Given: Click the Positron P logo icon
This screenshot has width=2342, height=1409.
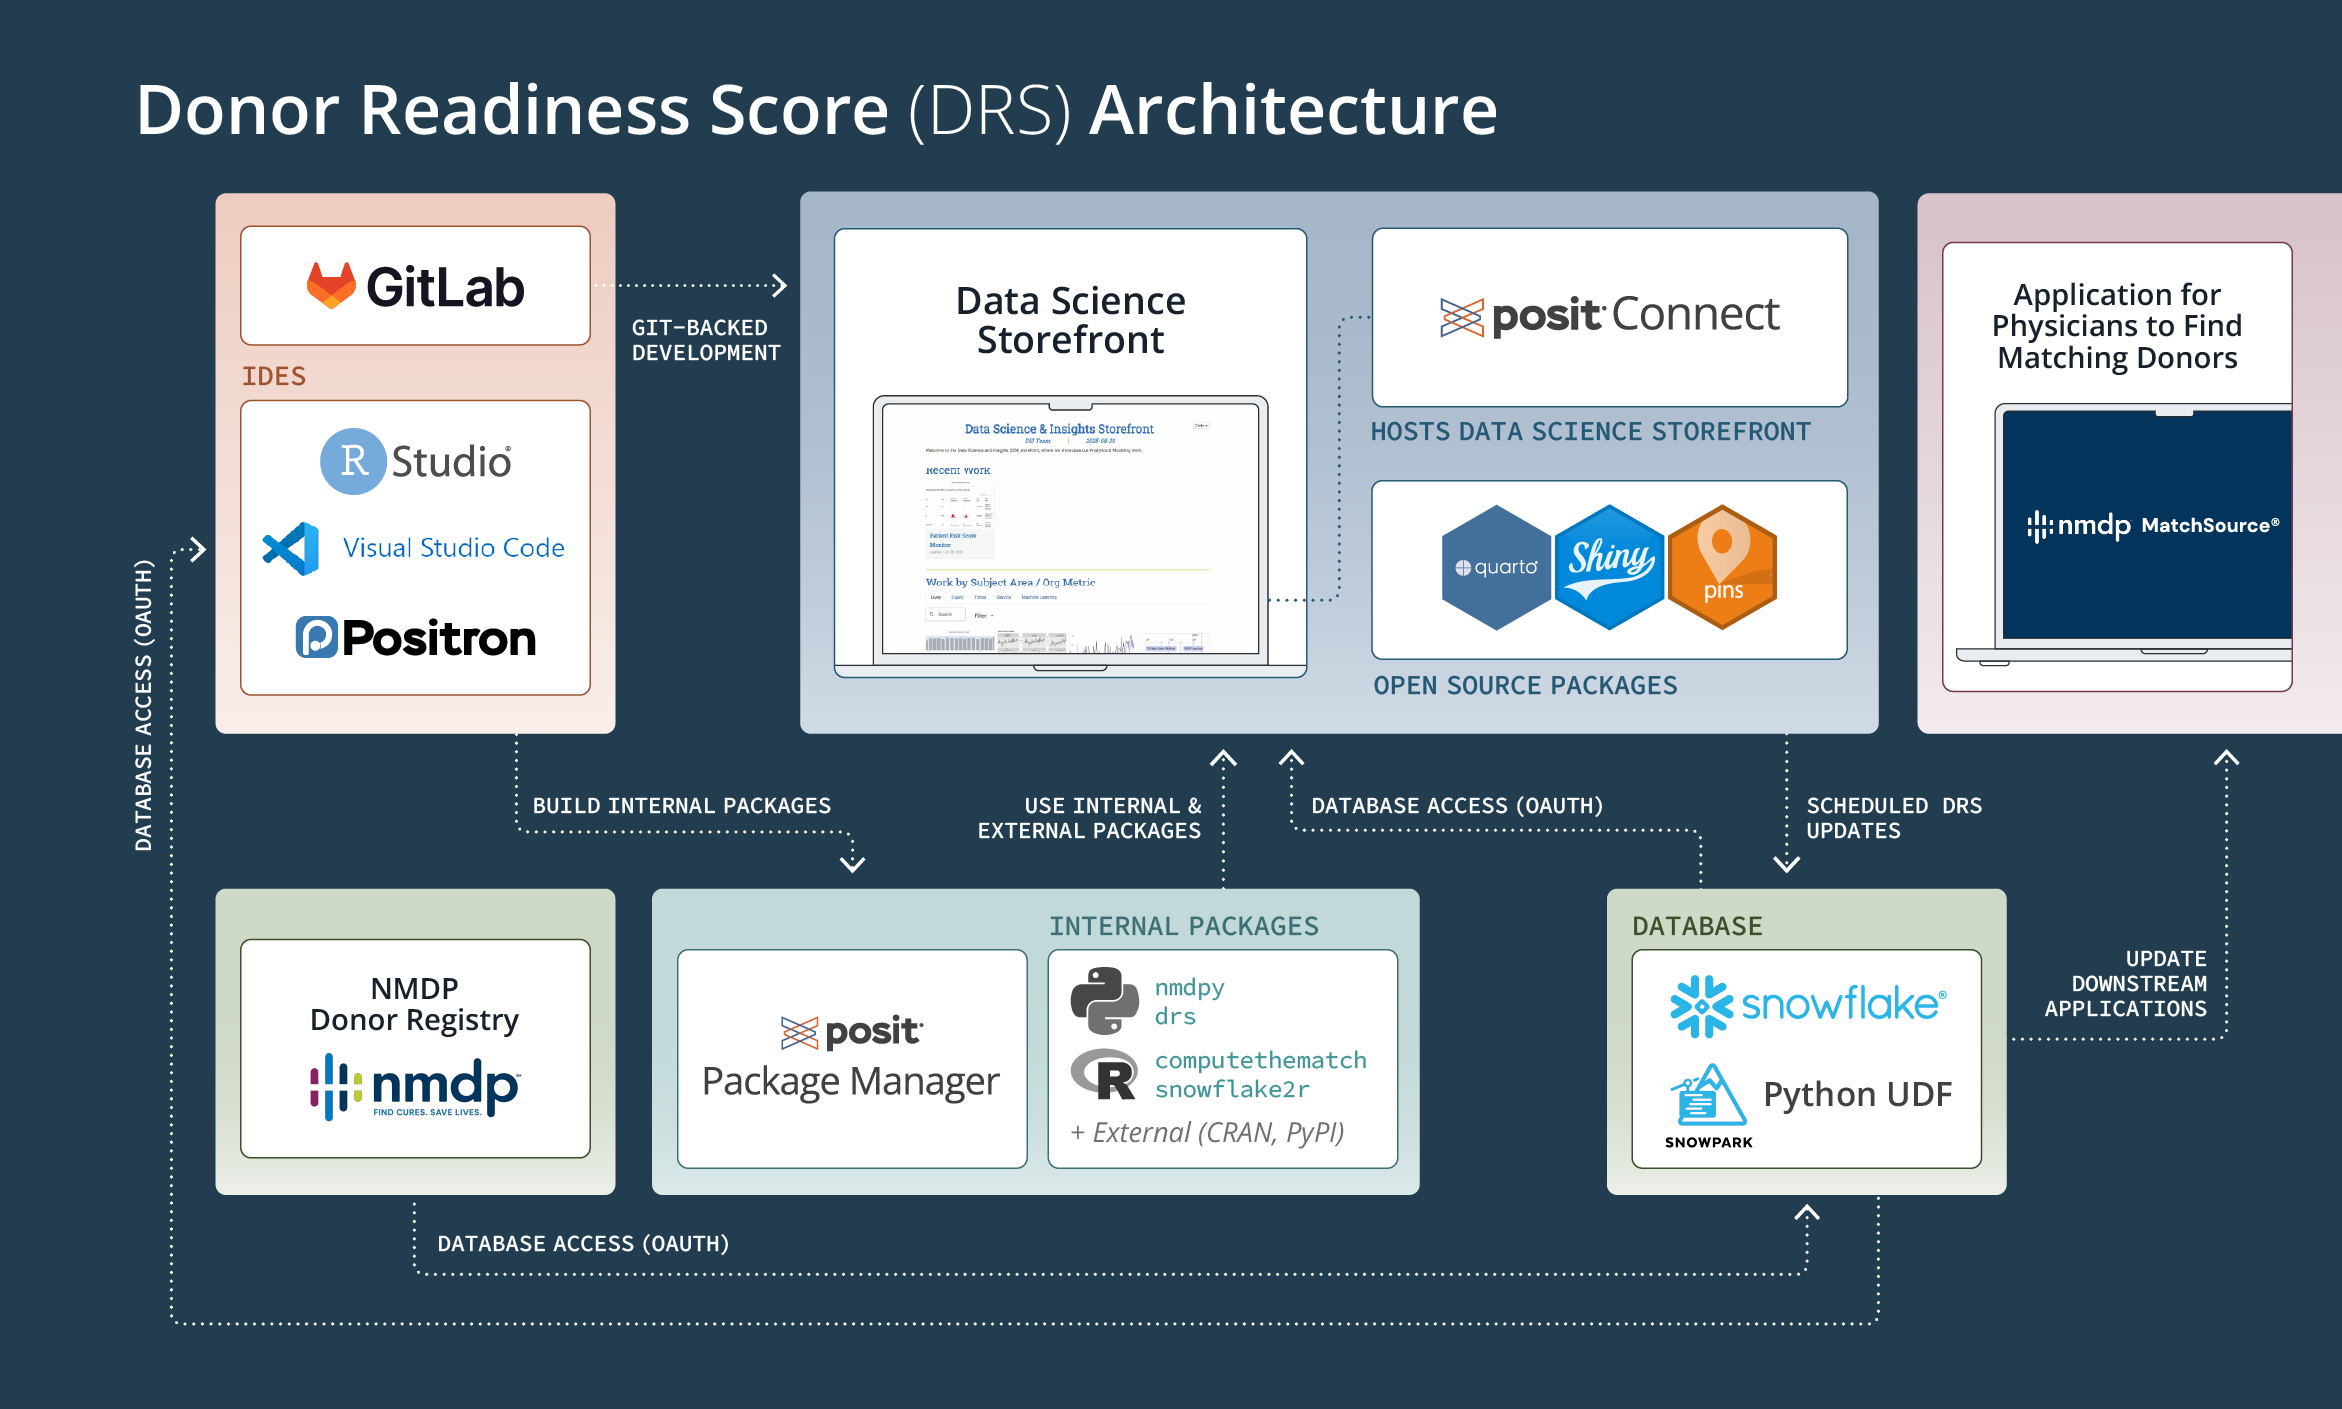Looking at the screenshot, I should click(316, 637).
